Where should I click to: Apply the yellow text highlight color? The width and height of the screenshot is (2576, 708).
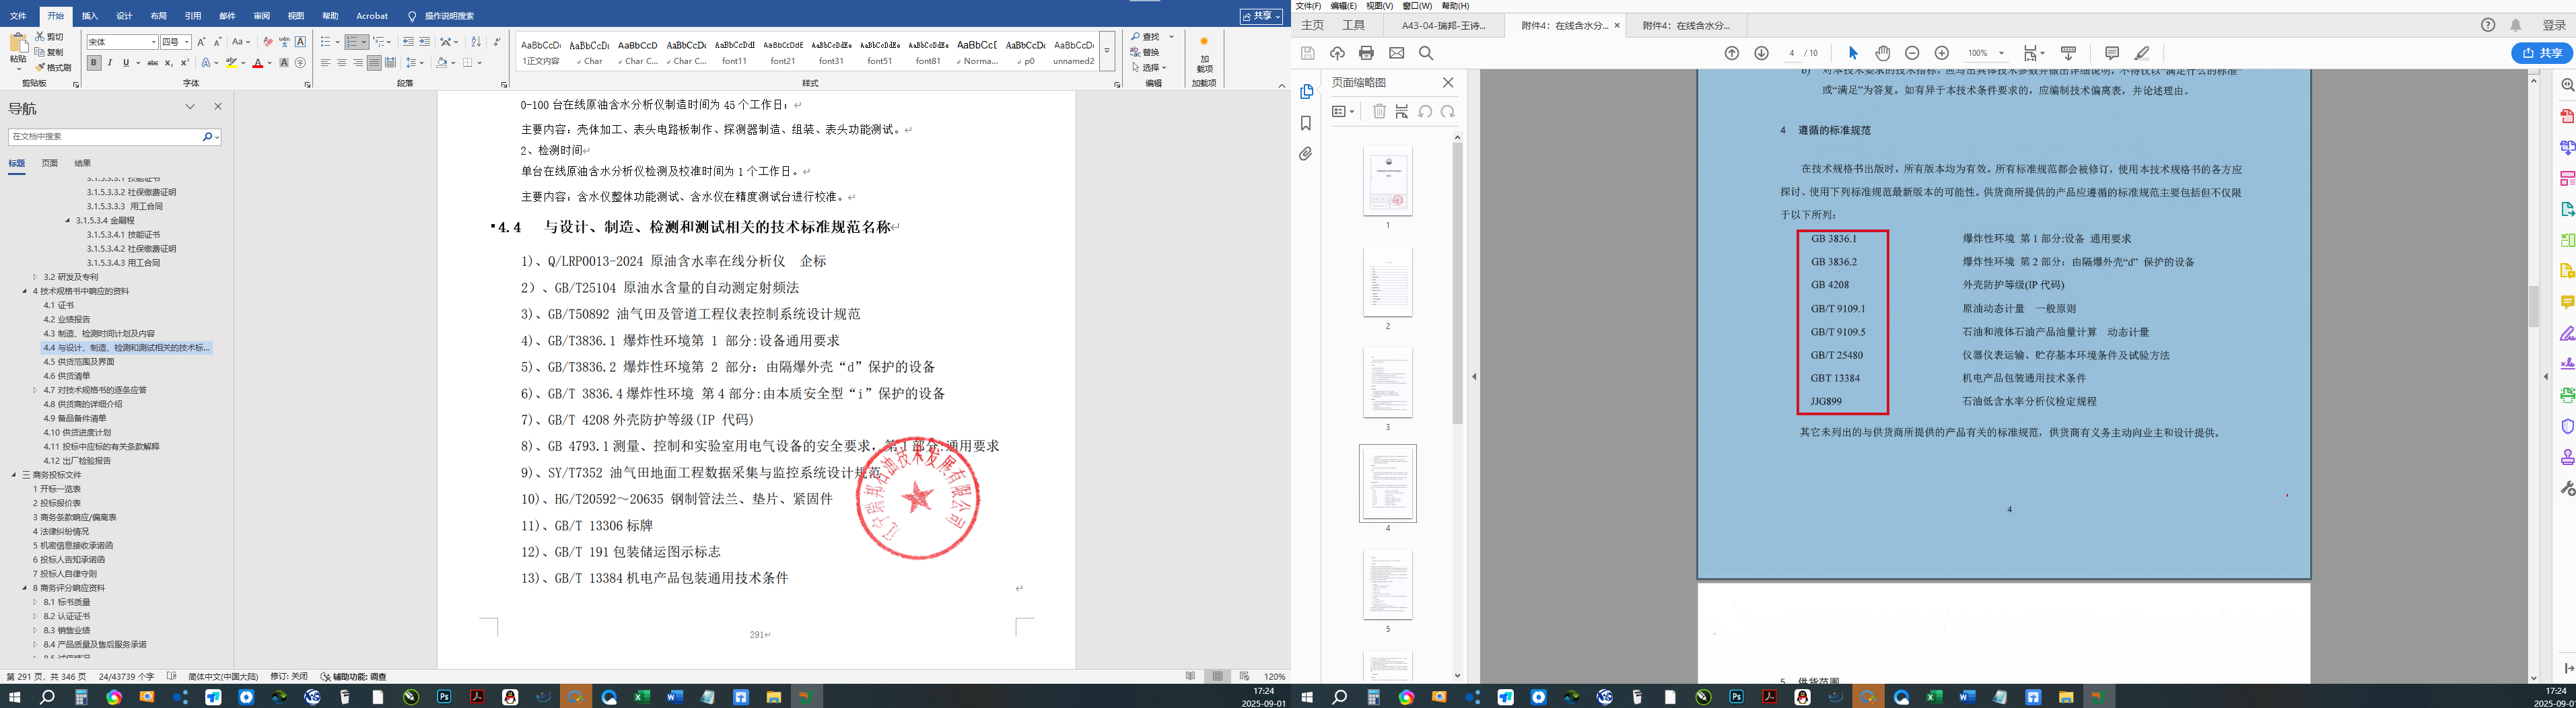pos(231,63)
